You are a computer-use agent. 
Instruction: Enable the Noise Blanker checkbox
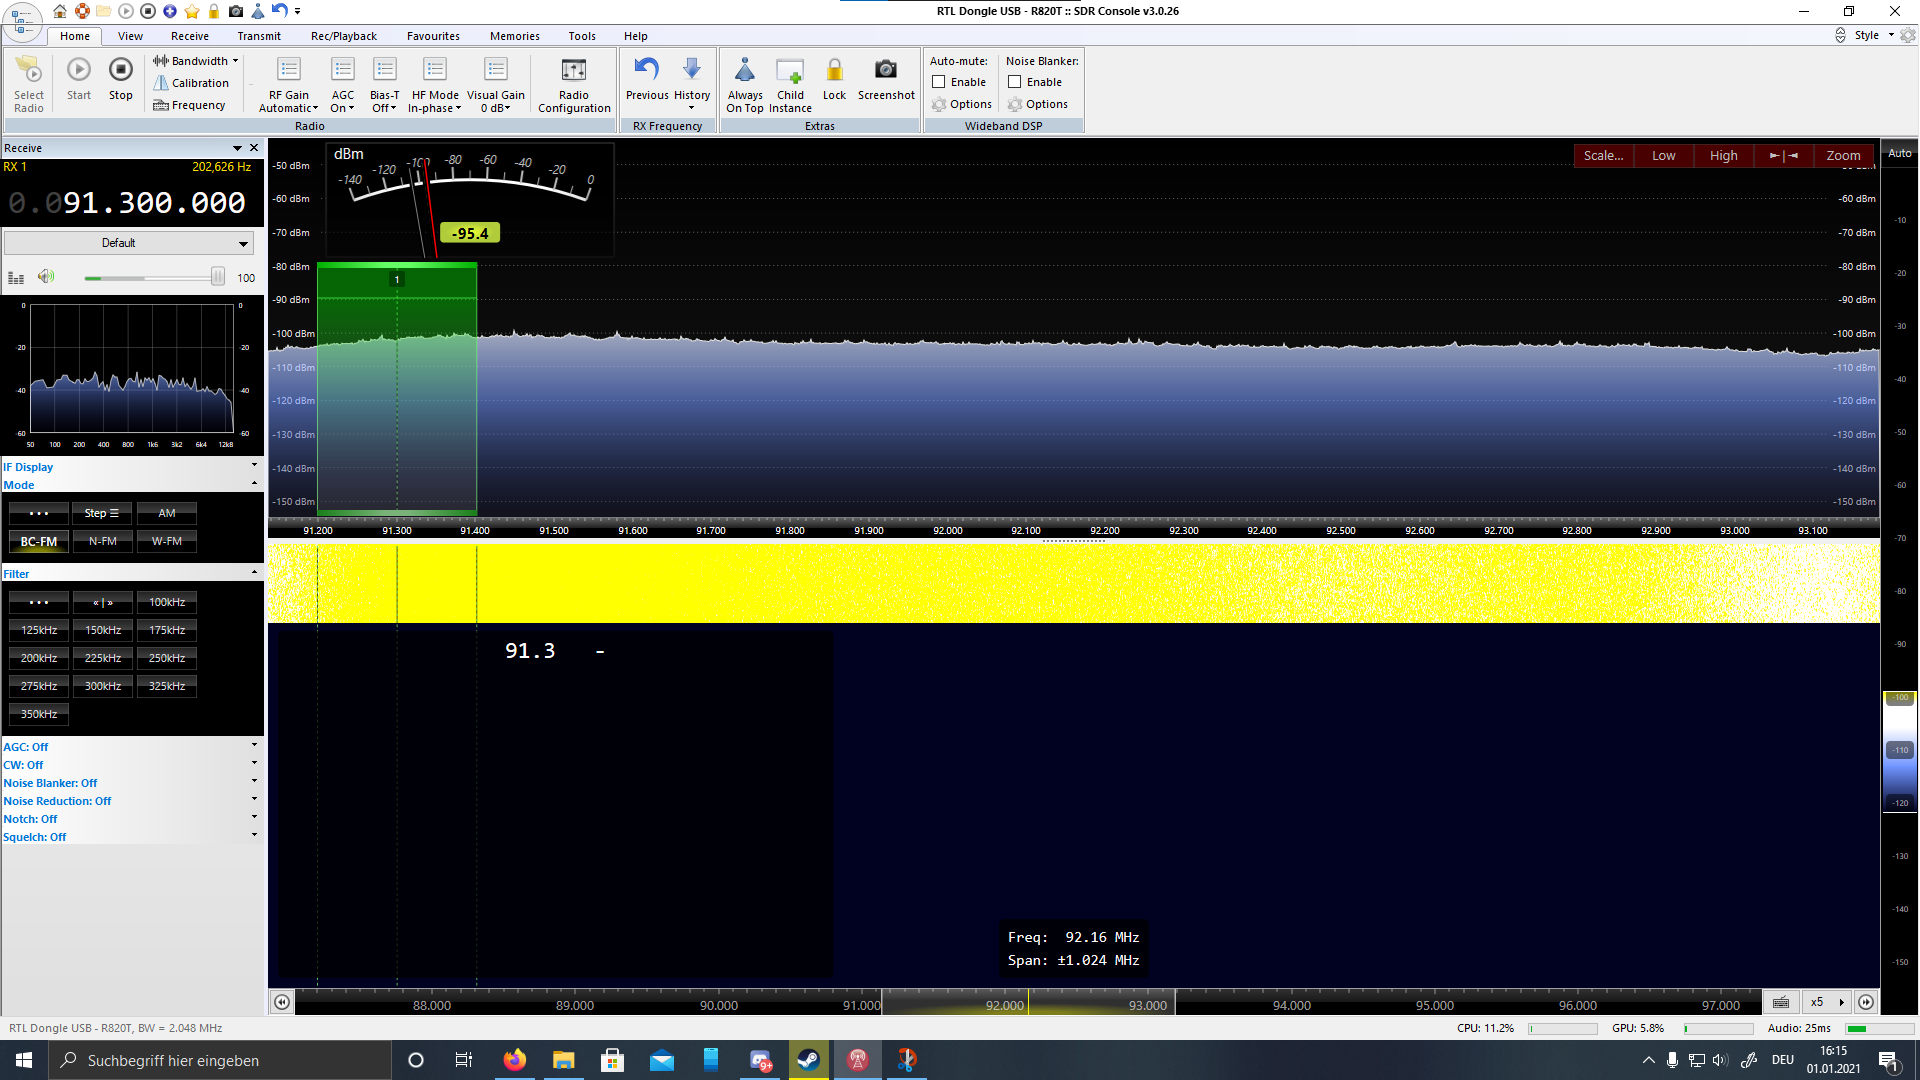coord(1015,82)
